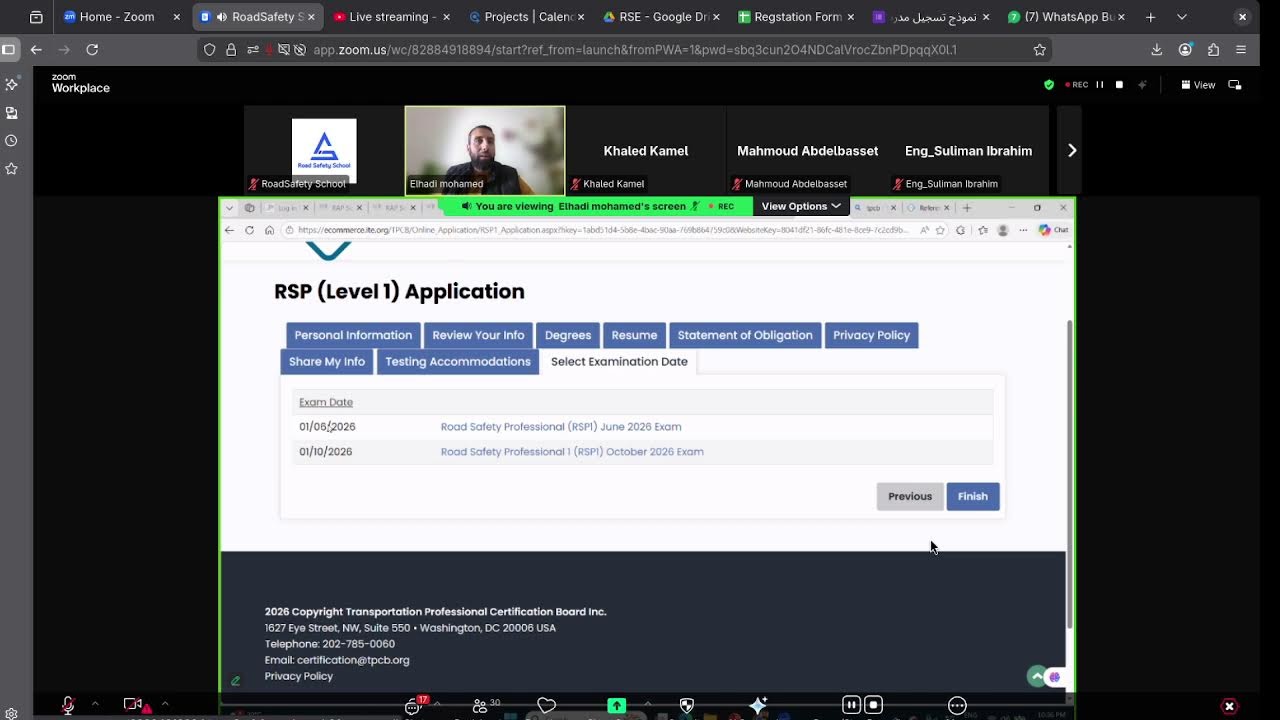Open the Degrees tab

coord(568,335)
